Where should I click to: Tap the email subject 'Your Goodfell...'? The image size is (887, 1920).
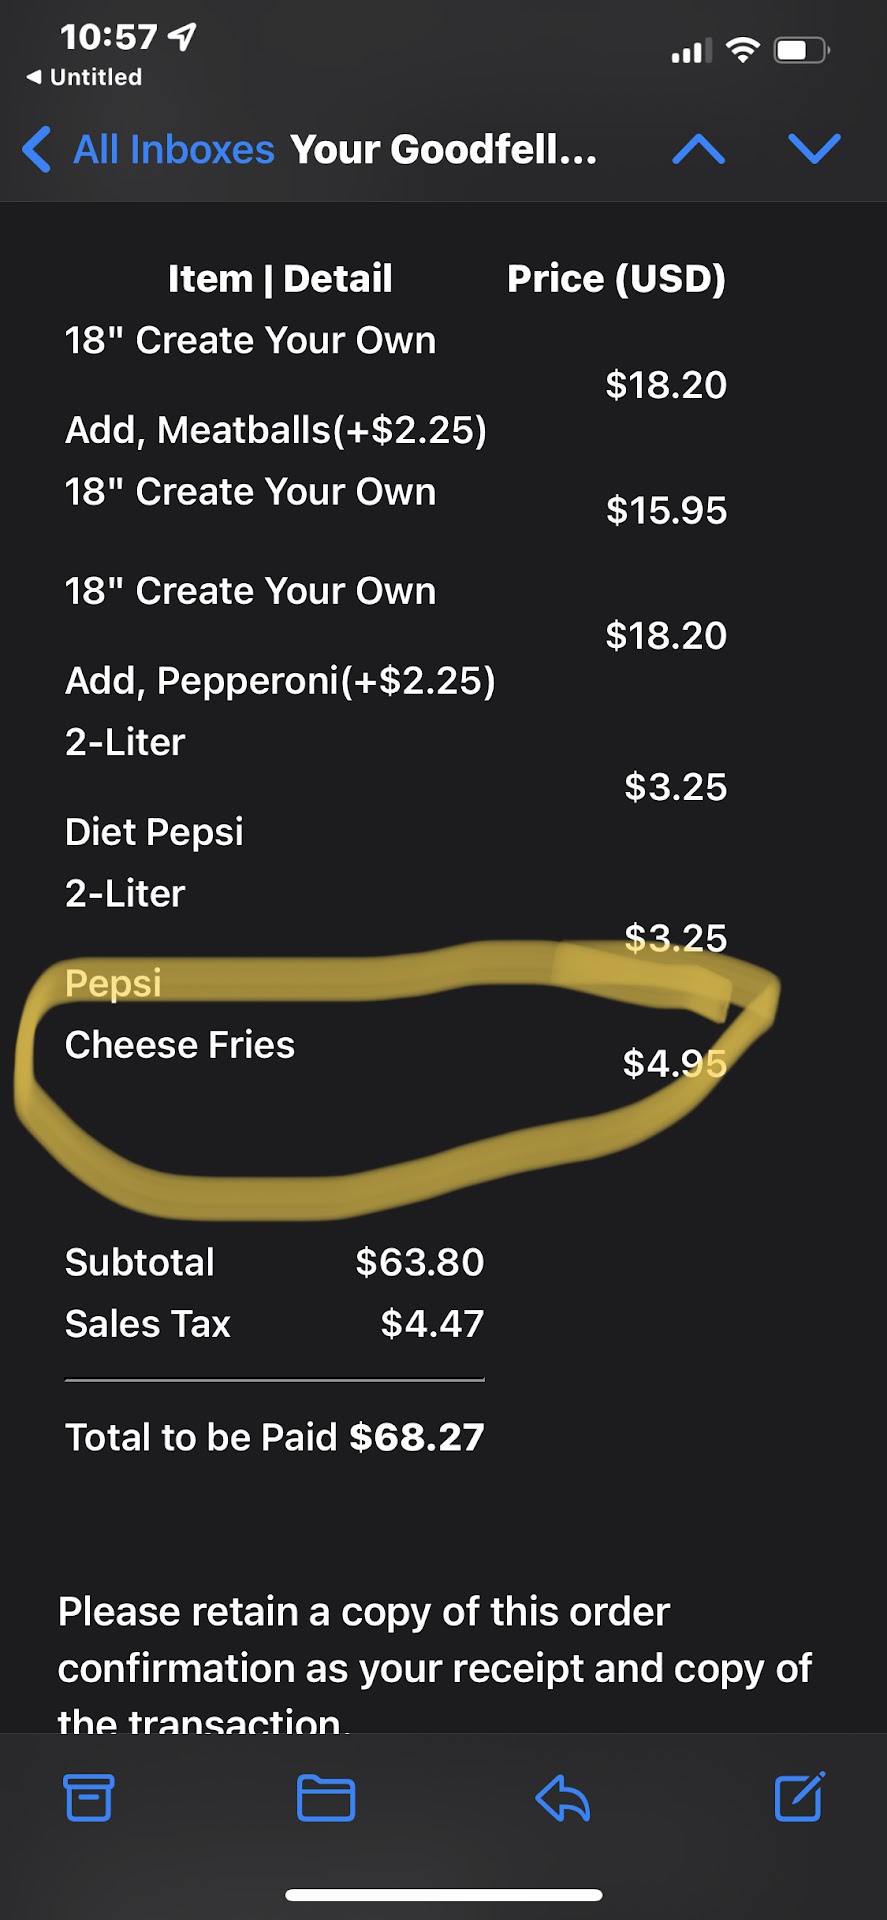click(443, 150)
